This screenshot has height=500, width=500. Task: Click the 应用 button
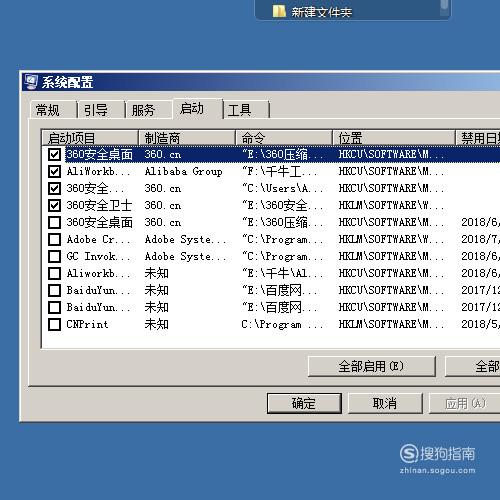[464, 403]
